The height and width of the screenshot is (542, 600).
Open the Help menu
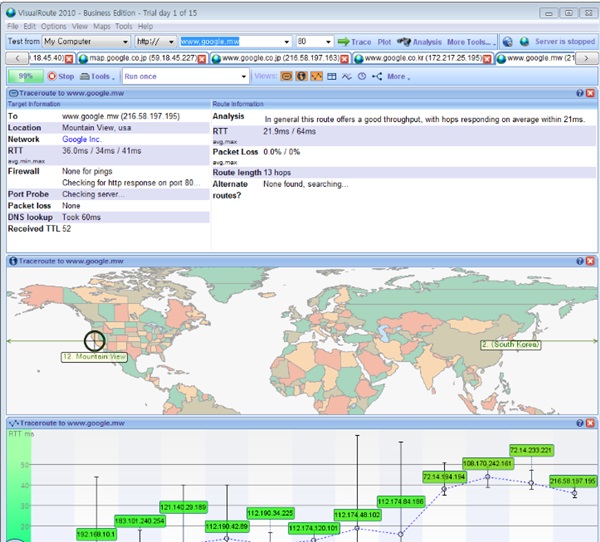click(x=145, y=26)
